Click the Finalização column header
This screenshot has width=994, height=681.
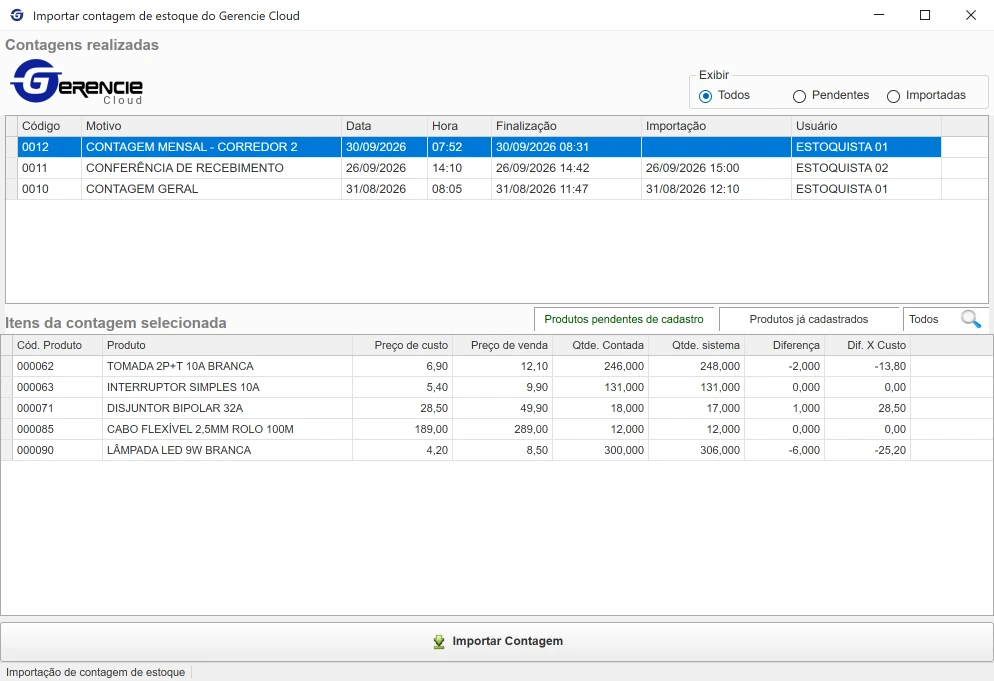point(566,126)
